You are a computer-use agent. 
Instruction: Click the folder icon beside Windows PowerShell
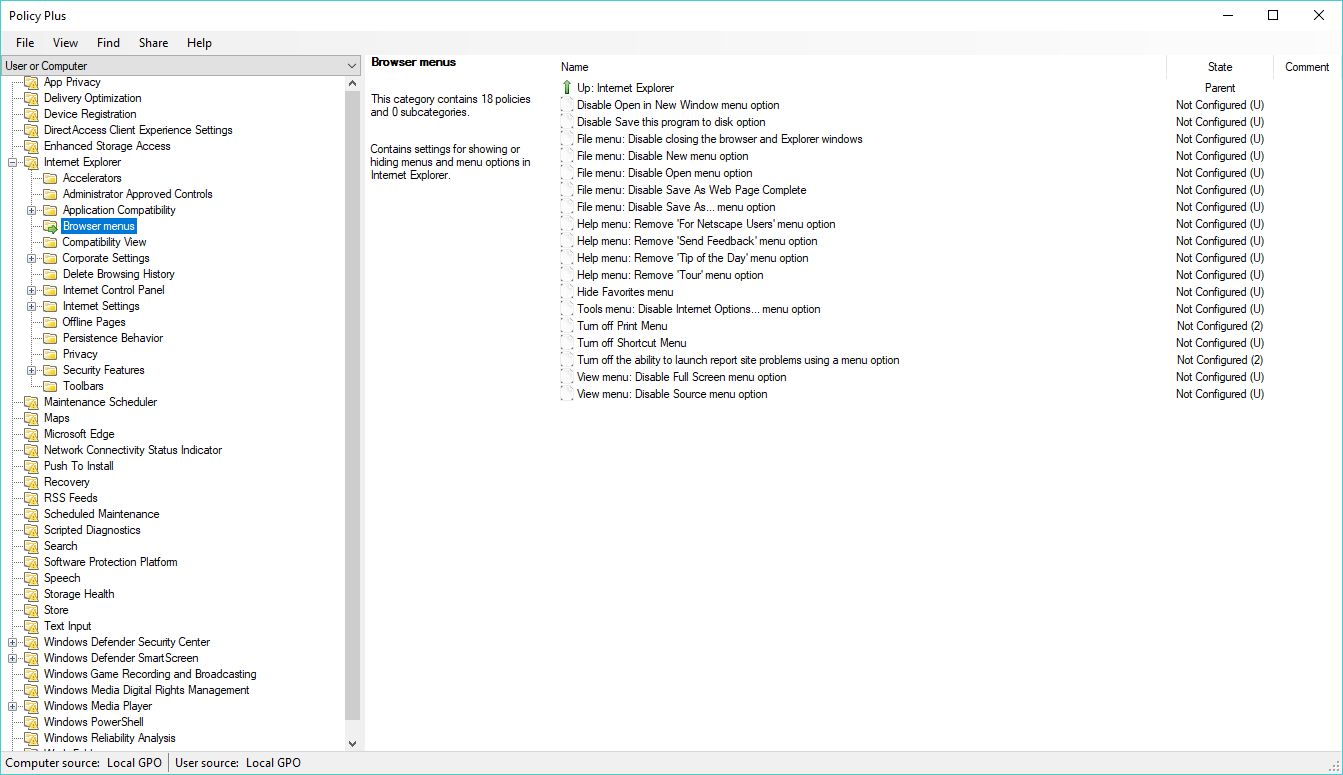31,722
